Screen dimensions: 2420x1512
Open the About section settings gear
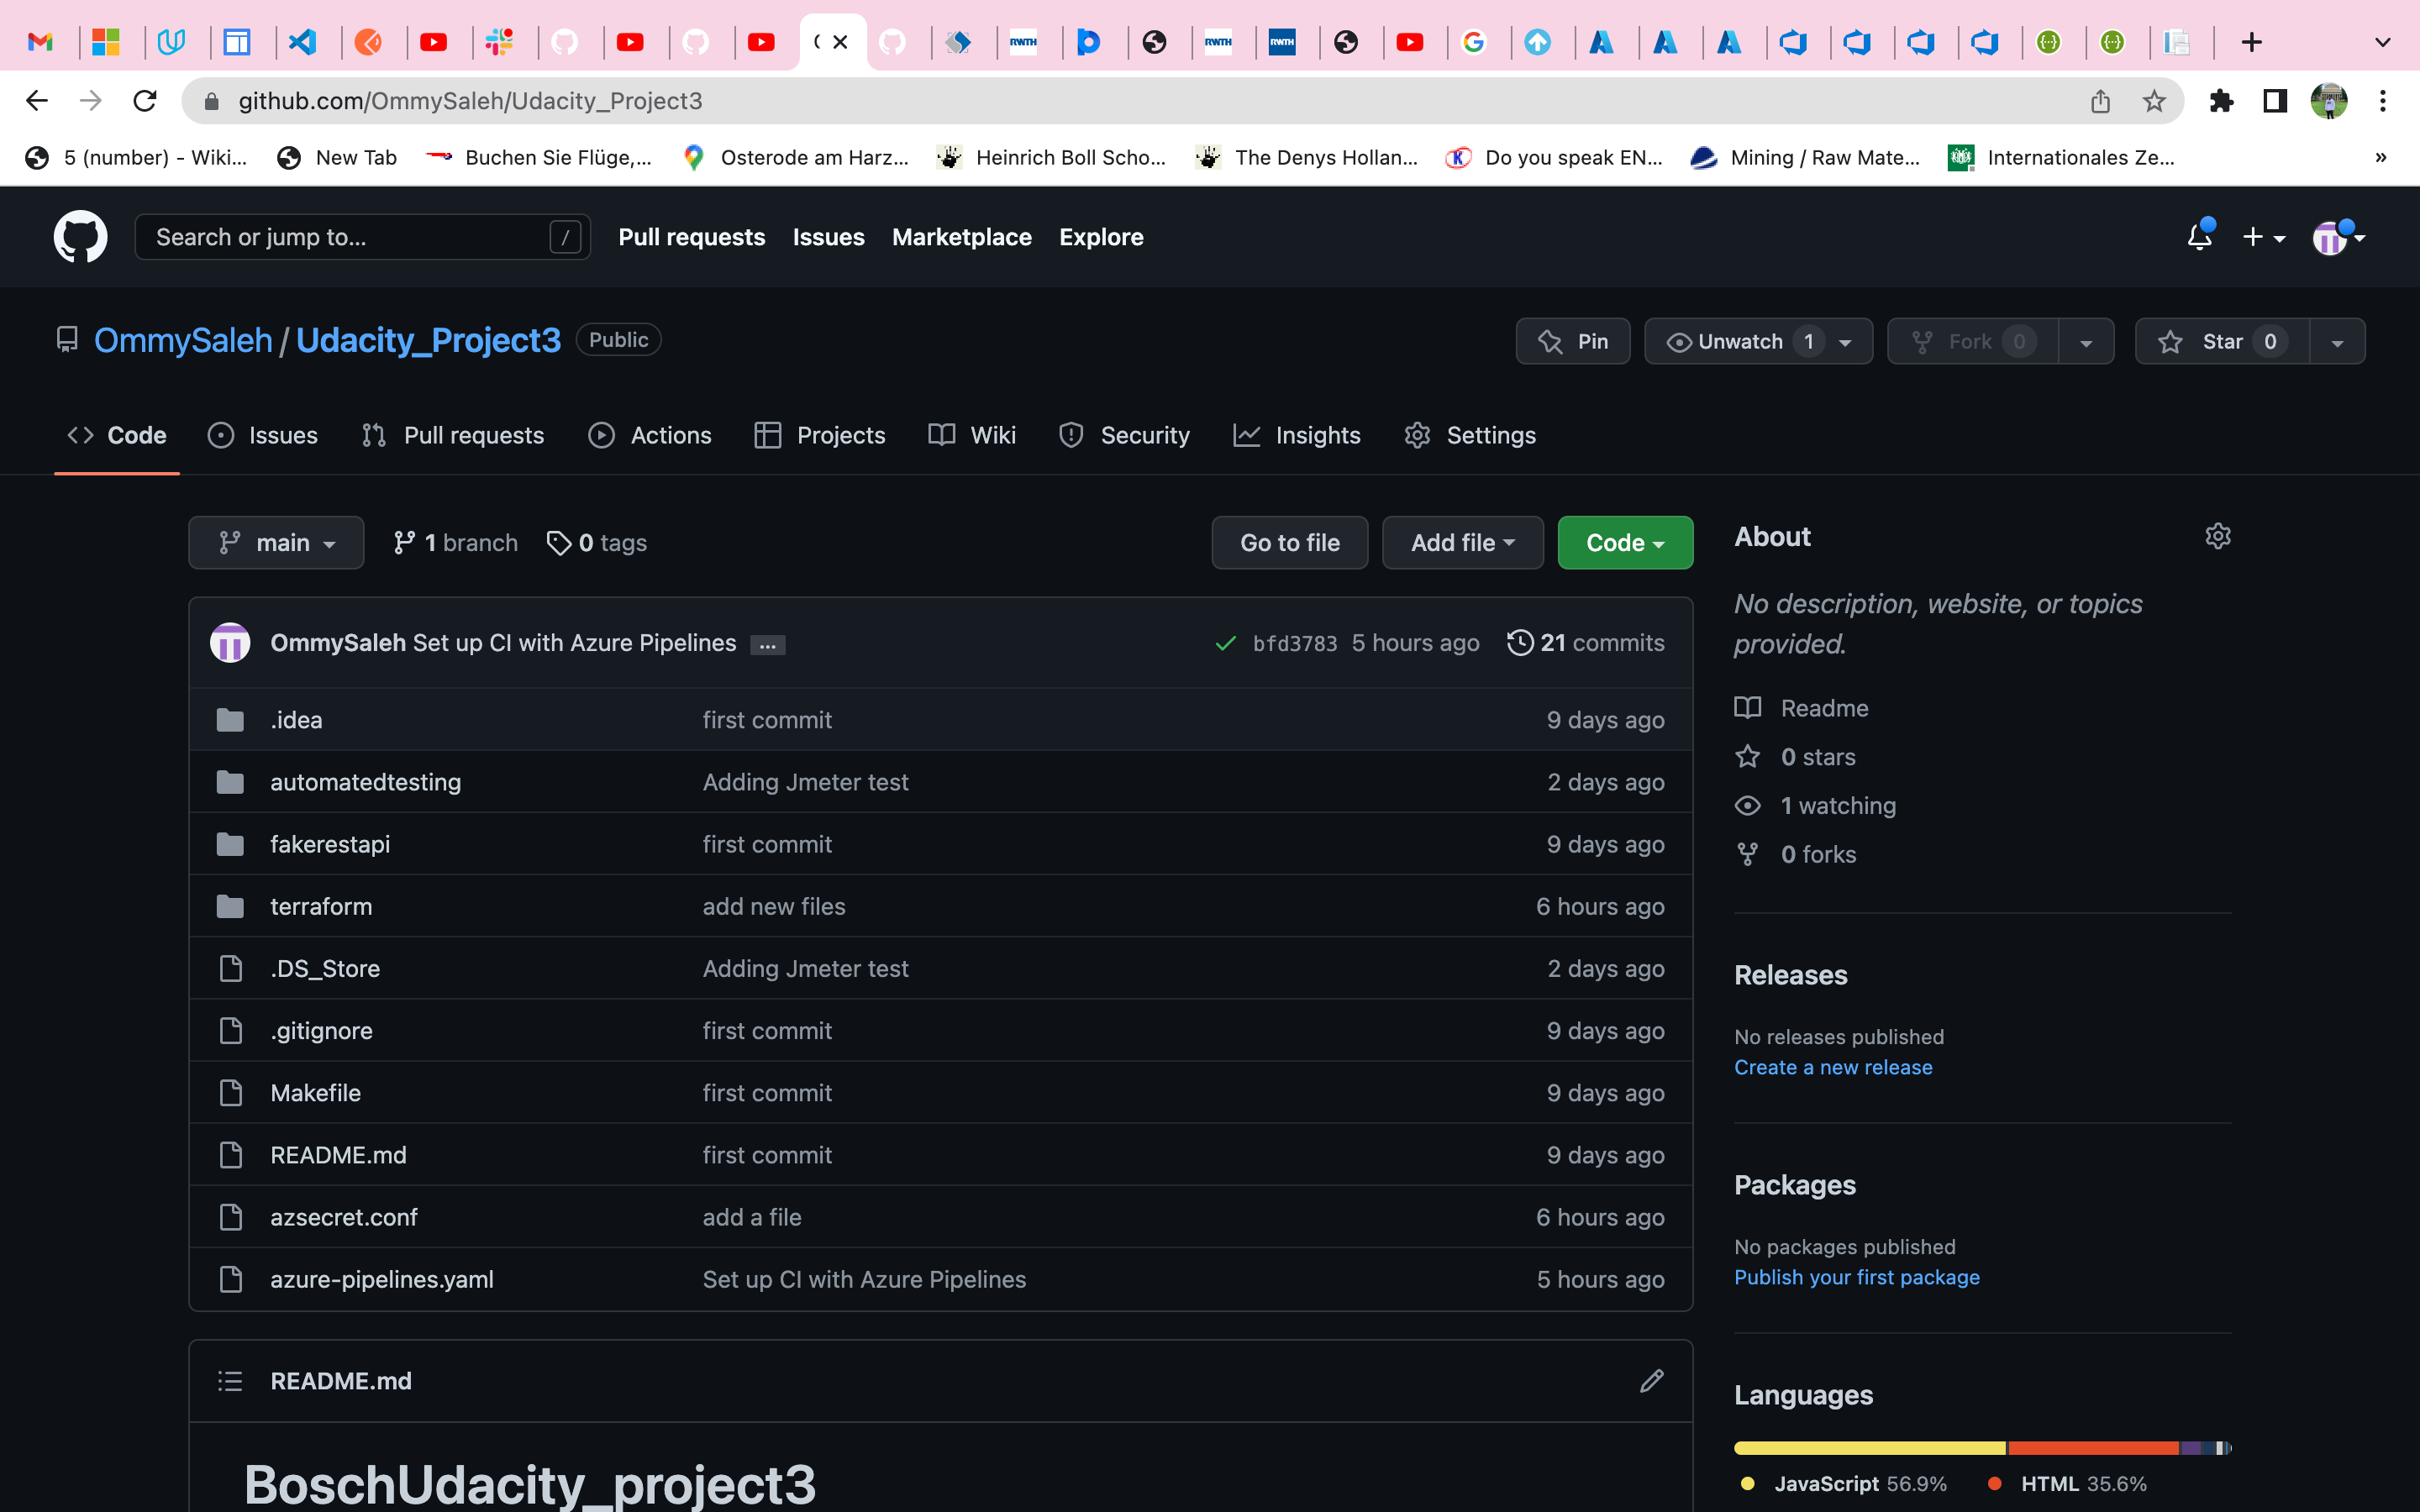(2218, 536)
